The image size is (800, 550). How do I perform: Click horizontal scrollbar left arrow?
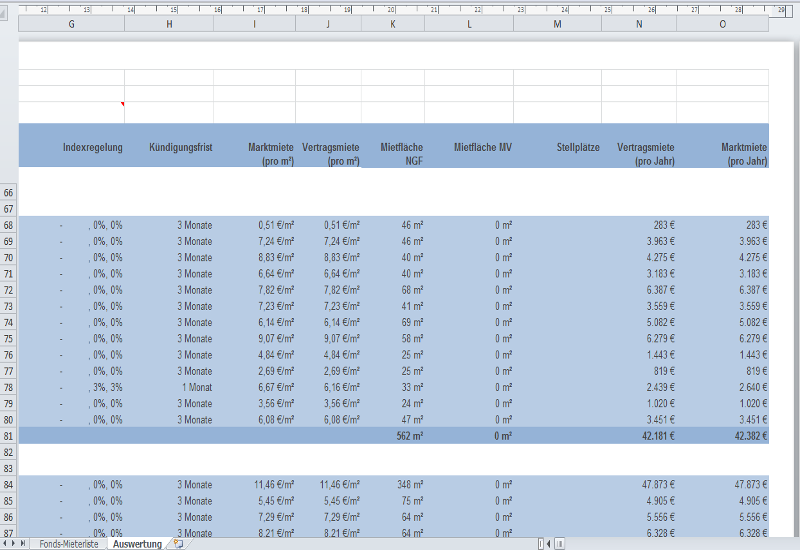[548, 544]
